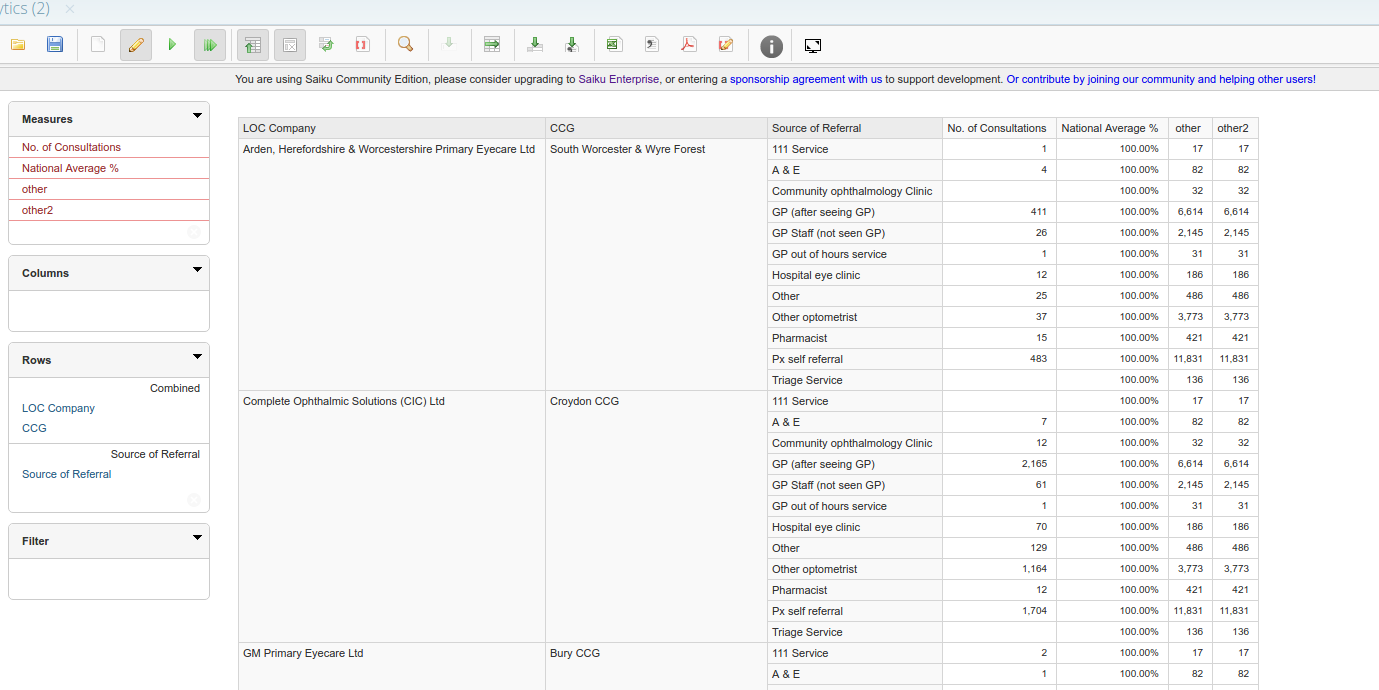The image size is (1379, 690).
Task: Select 'Arden, Herefordshire & Worcestershire Primary Eyecare Ltd' cell
Action: [392, 264]
